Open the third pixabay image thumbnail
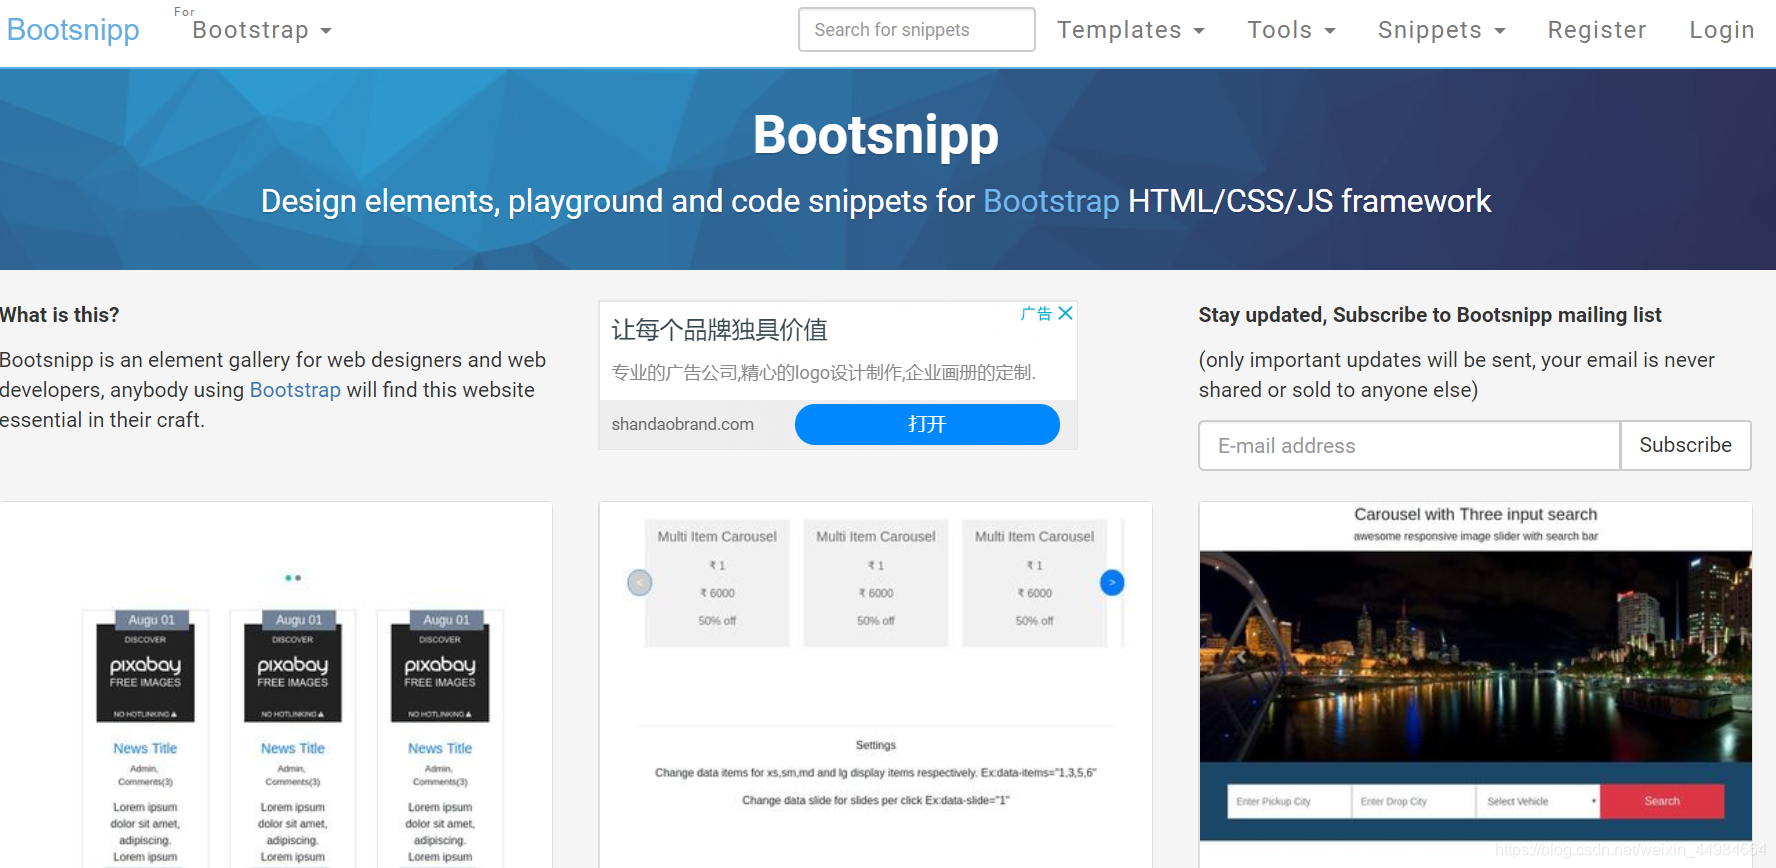The height and width of the screenshot is (868, 1776). click(440, 672)
